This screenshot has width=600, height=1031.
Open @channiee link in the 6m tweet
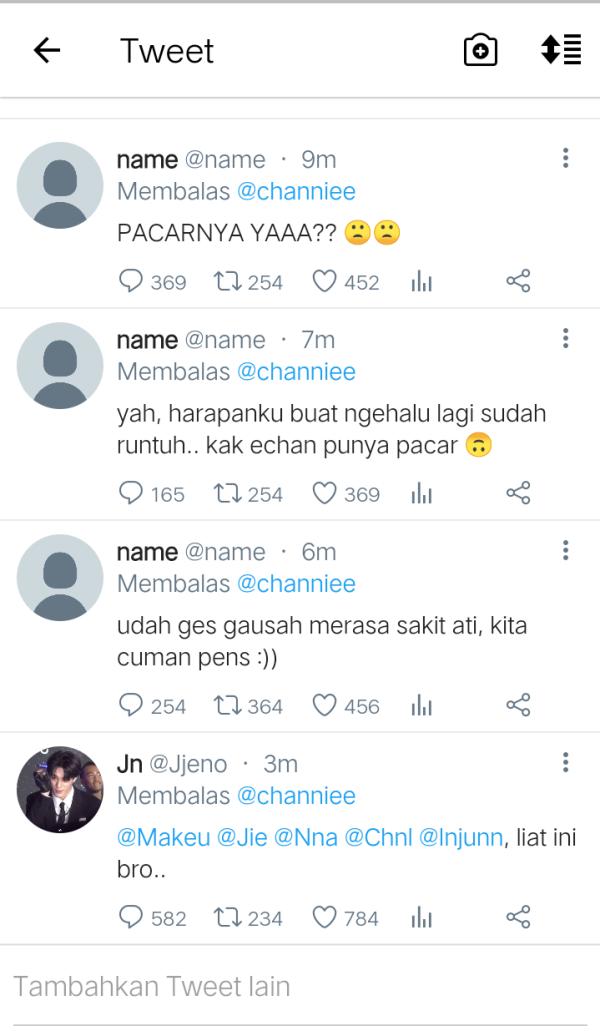(296, 583)
